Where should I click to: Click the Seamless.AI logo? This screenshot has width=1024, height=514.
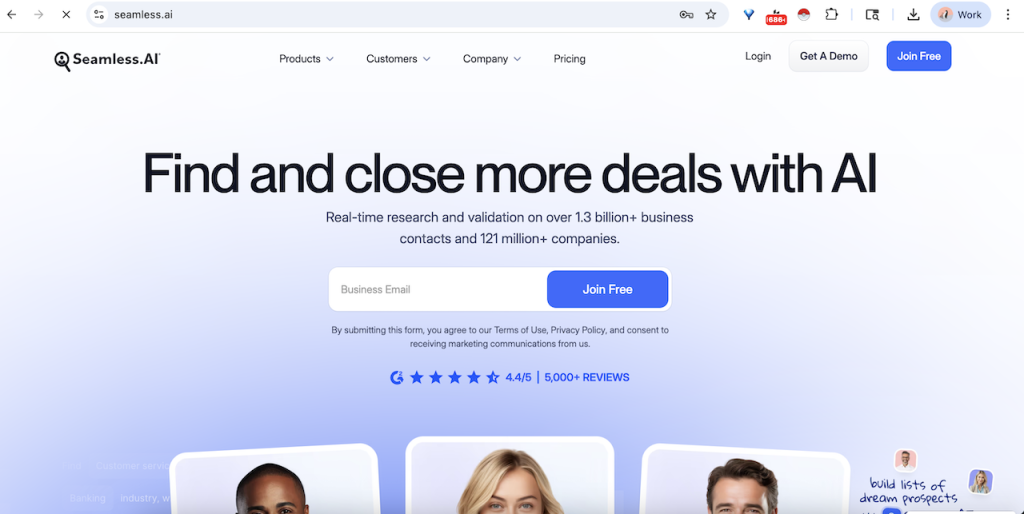tap(107, 60)
